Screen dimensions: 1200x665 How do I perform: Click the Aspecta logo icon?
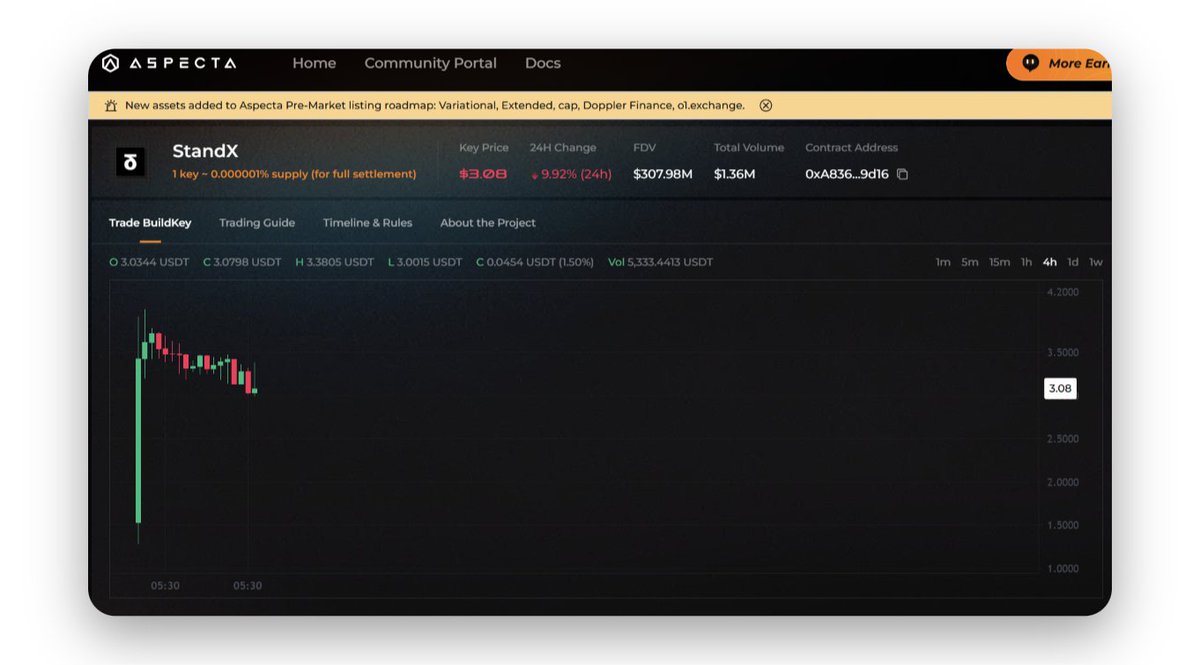(111, 63)
